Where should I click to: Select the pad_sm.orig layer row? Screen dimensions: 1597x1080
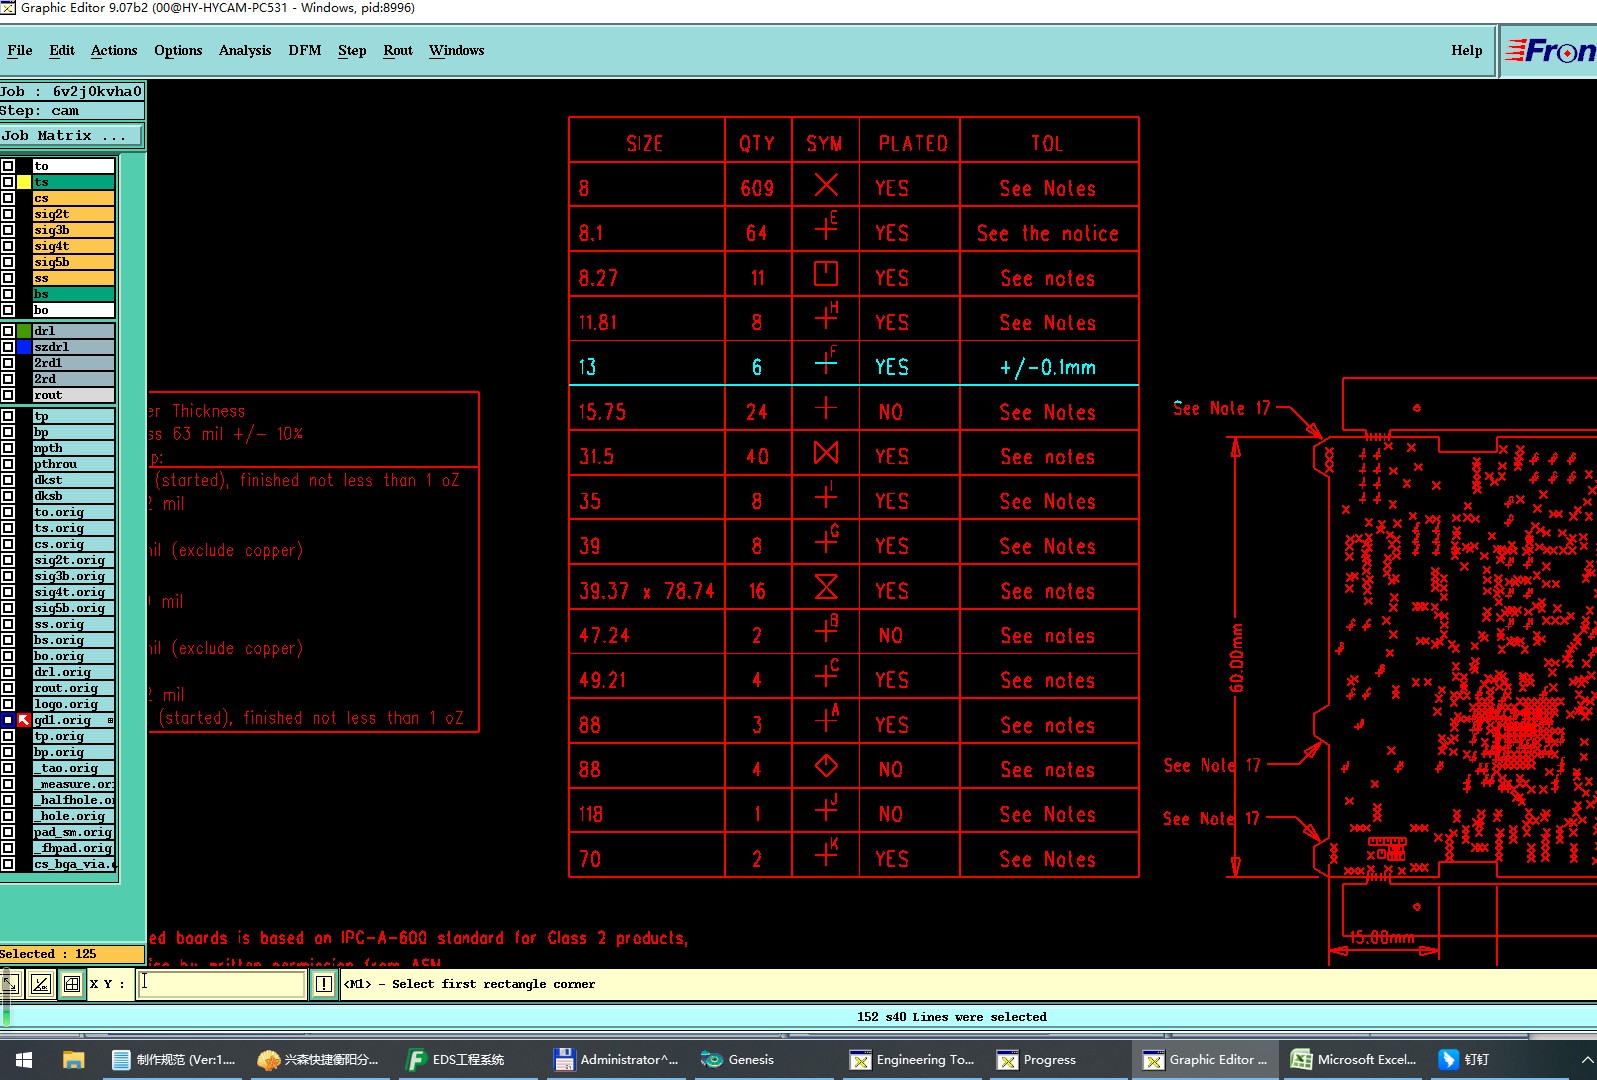74,832
